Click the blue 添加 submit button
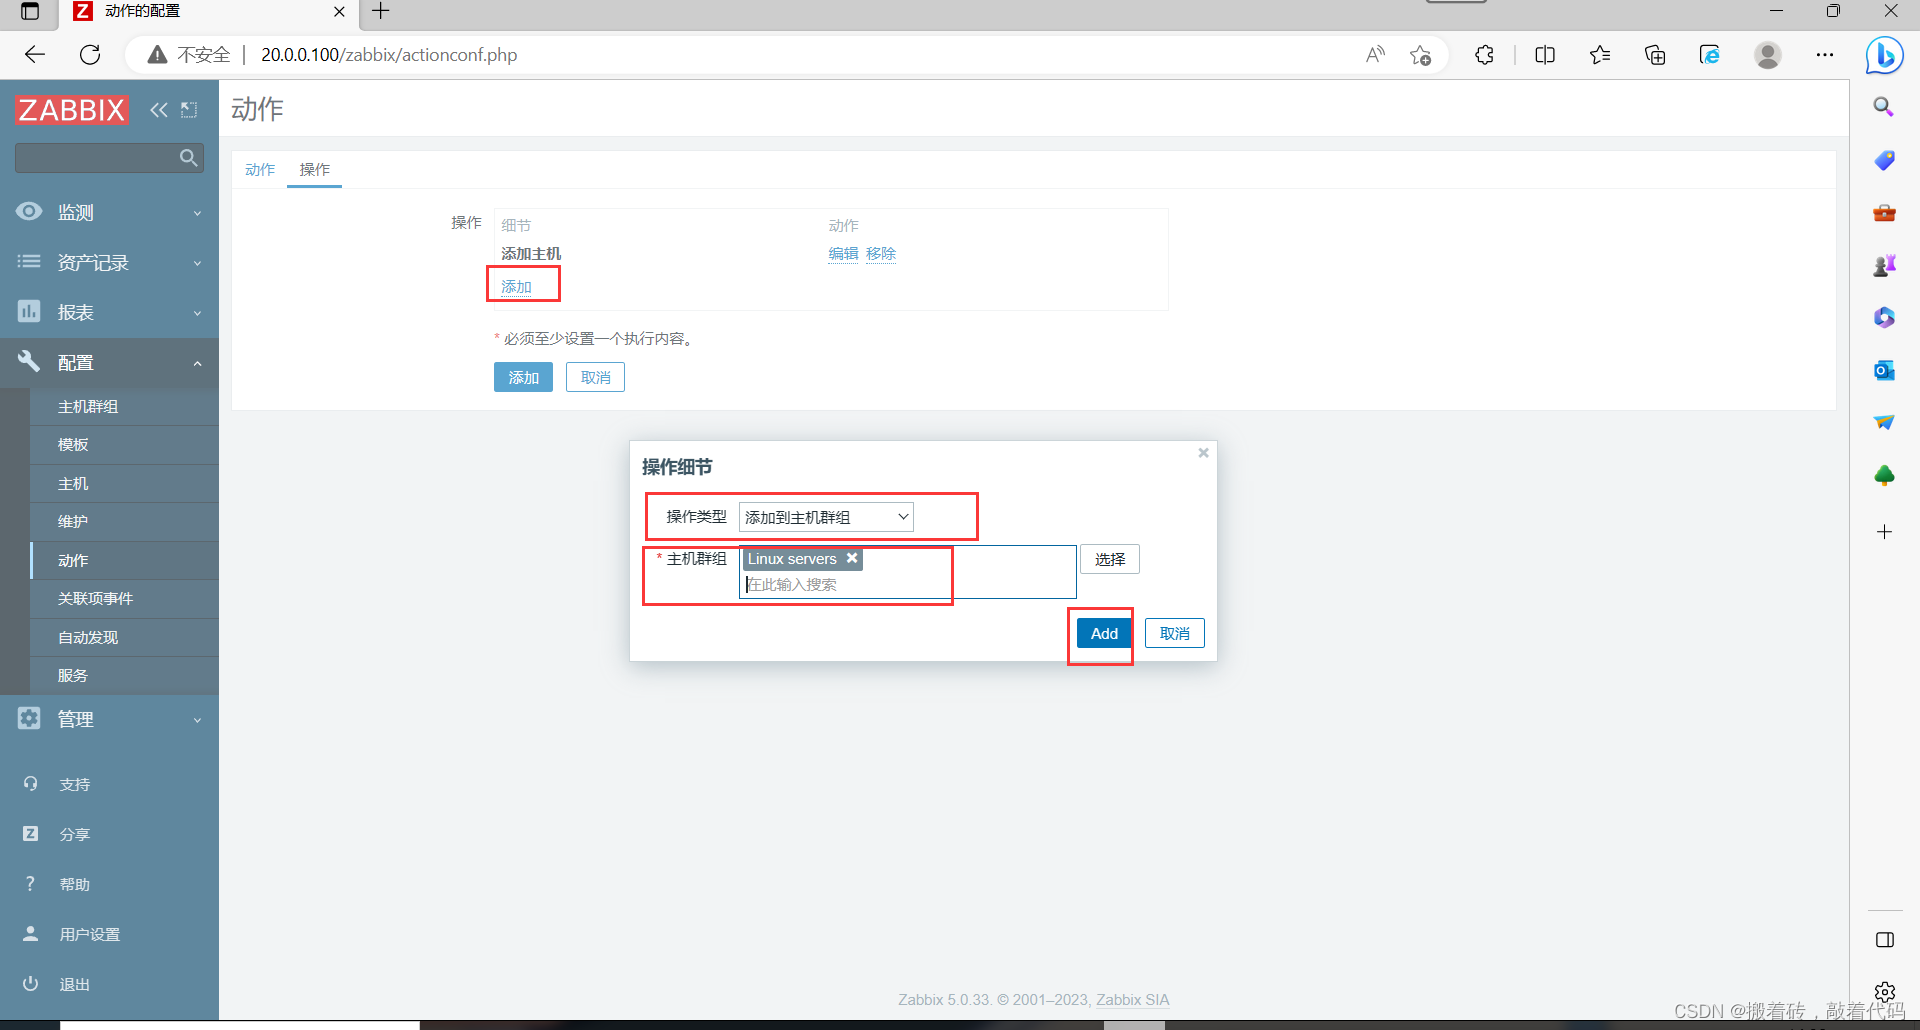This screenshot has width=1920, height=1030. (x=523, y=377)
